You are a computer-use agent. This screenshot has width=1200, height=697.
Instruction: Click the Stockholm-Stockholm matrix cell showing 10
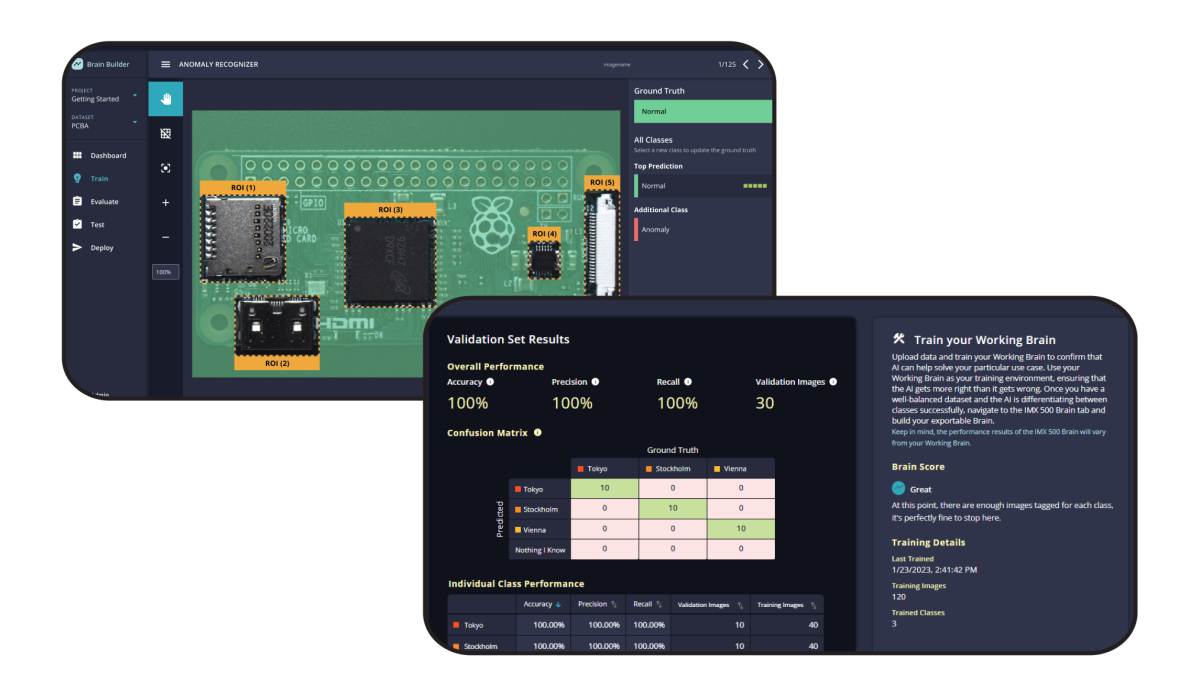pyautogui.click(x=673, y=508)
